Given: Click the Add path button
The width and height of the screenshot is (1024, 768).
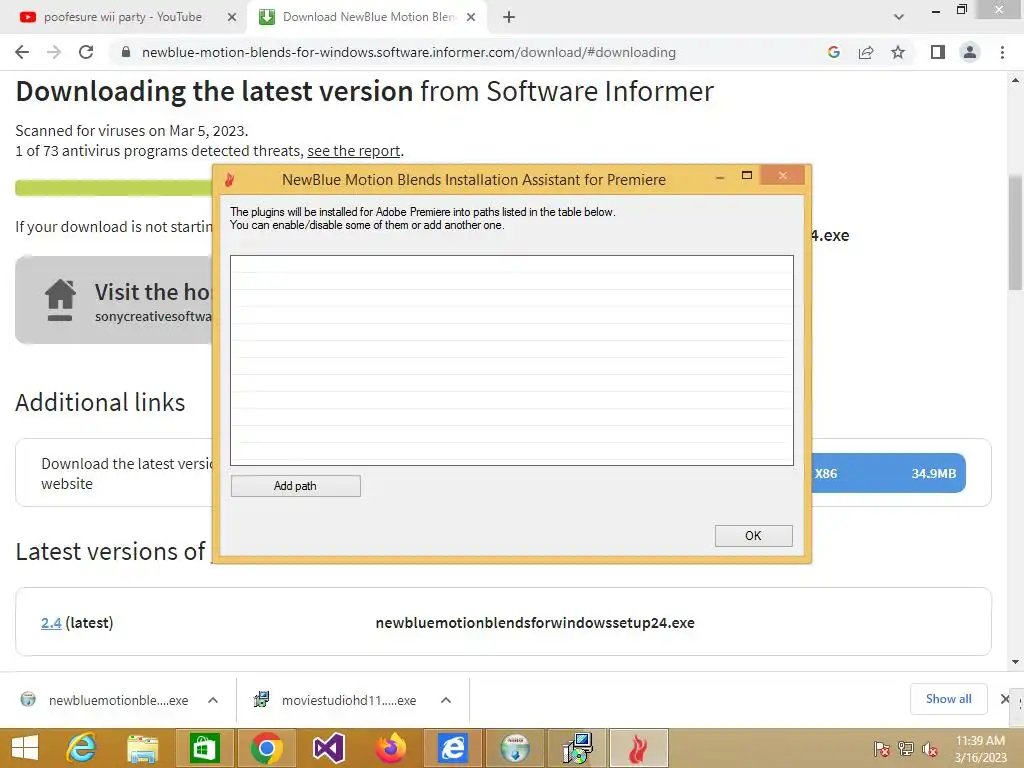Looking at the screenshot, I should tap(295, 486).
